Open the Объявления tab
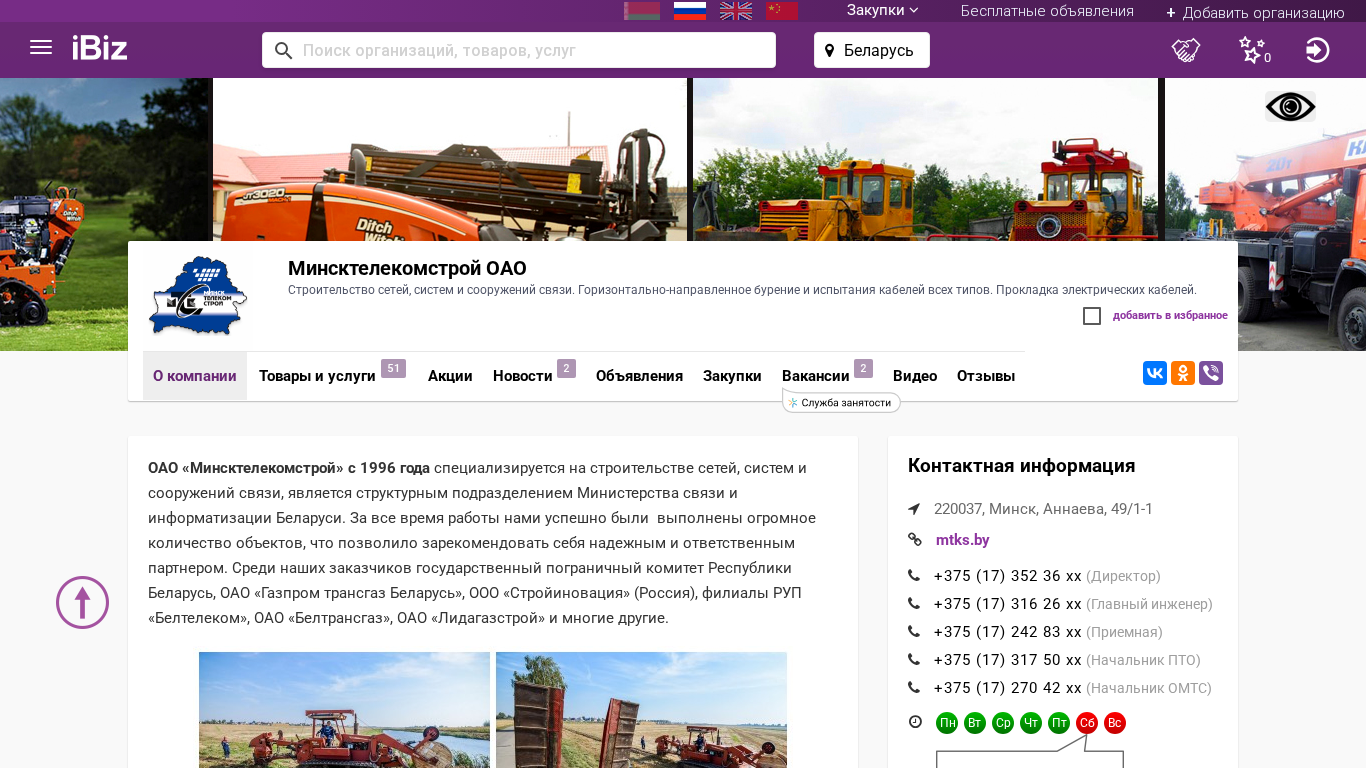The height and width of the screenshot is (768, 1366). point(639,376)
